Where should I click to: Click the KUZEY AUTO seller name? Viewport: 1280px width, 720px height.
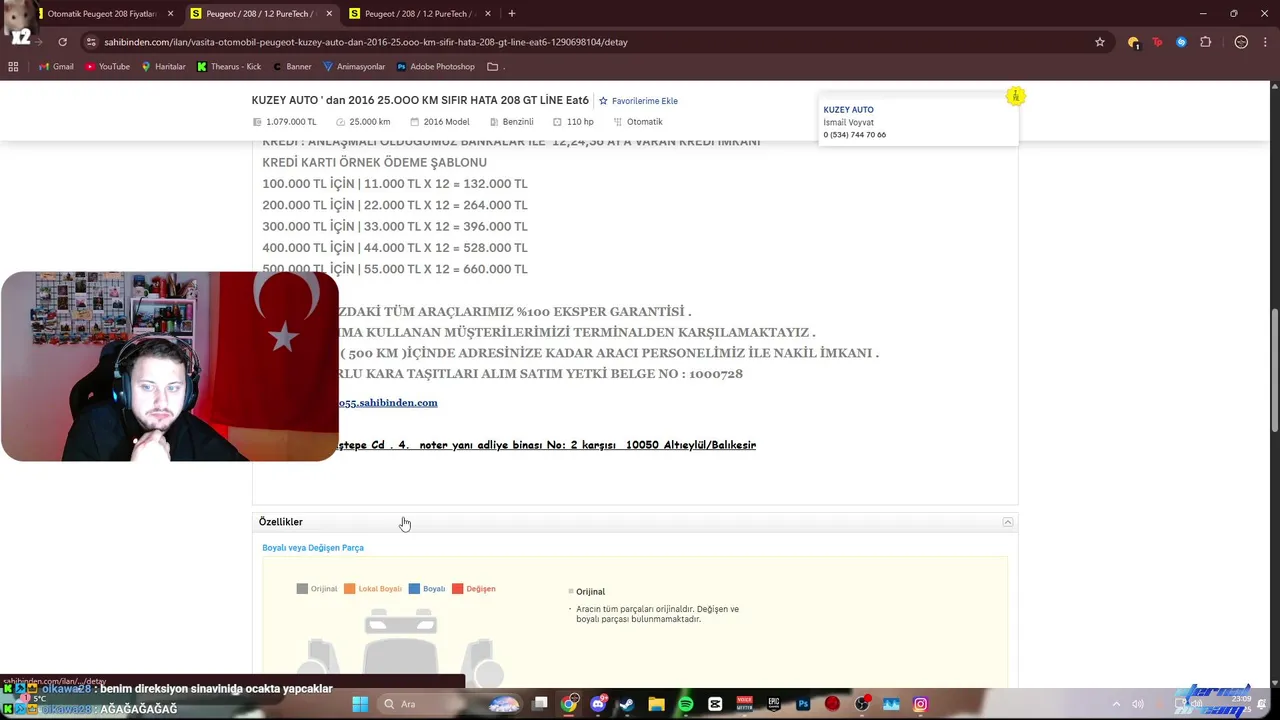pyautogui.click(x=848, y=110)
